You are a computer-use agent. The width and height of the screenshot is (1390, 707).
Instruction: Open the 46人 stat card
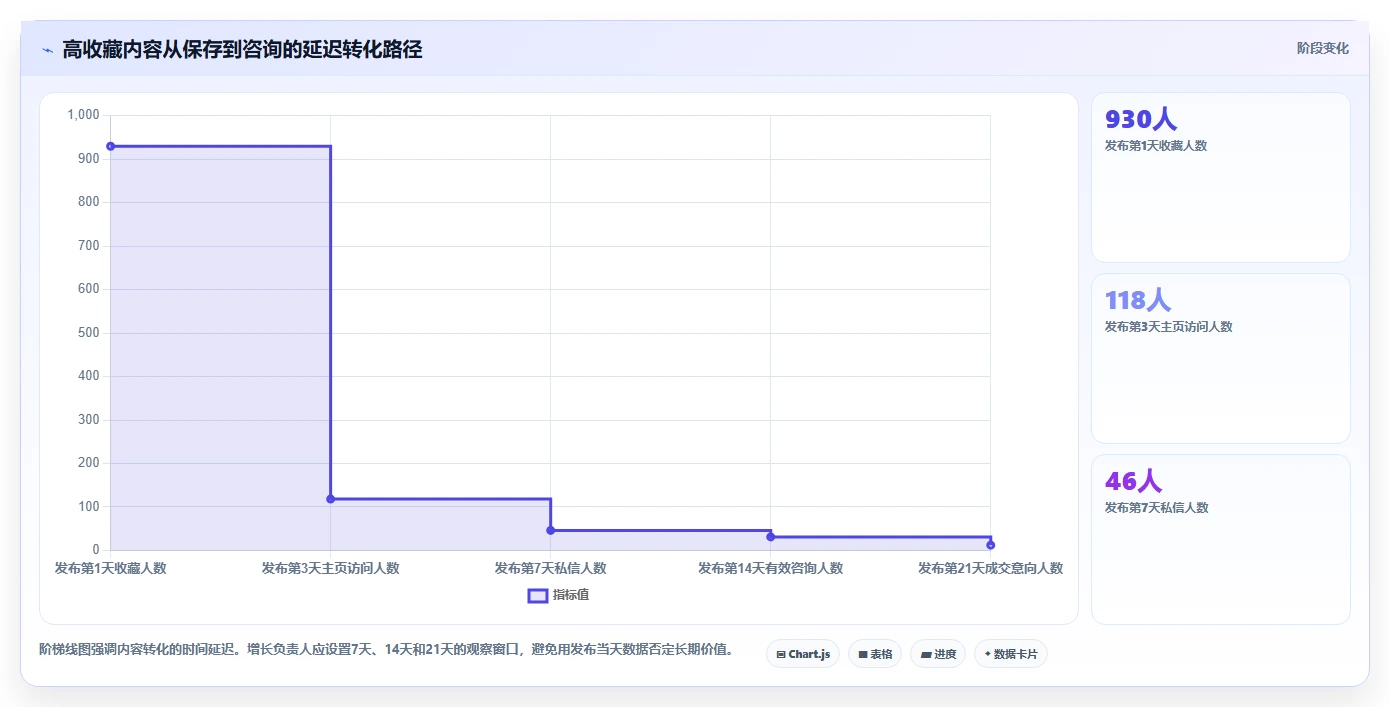(x=1220, y=539)
